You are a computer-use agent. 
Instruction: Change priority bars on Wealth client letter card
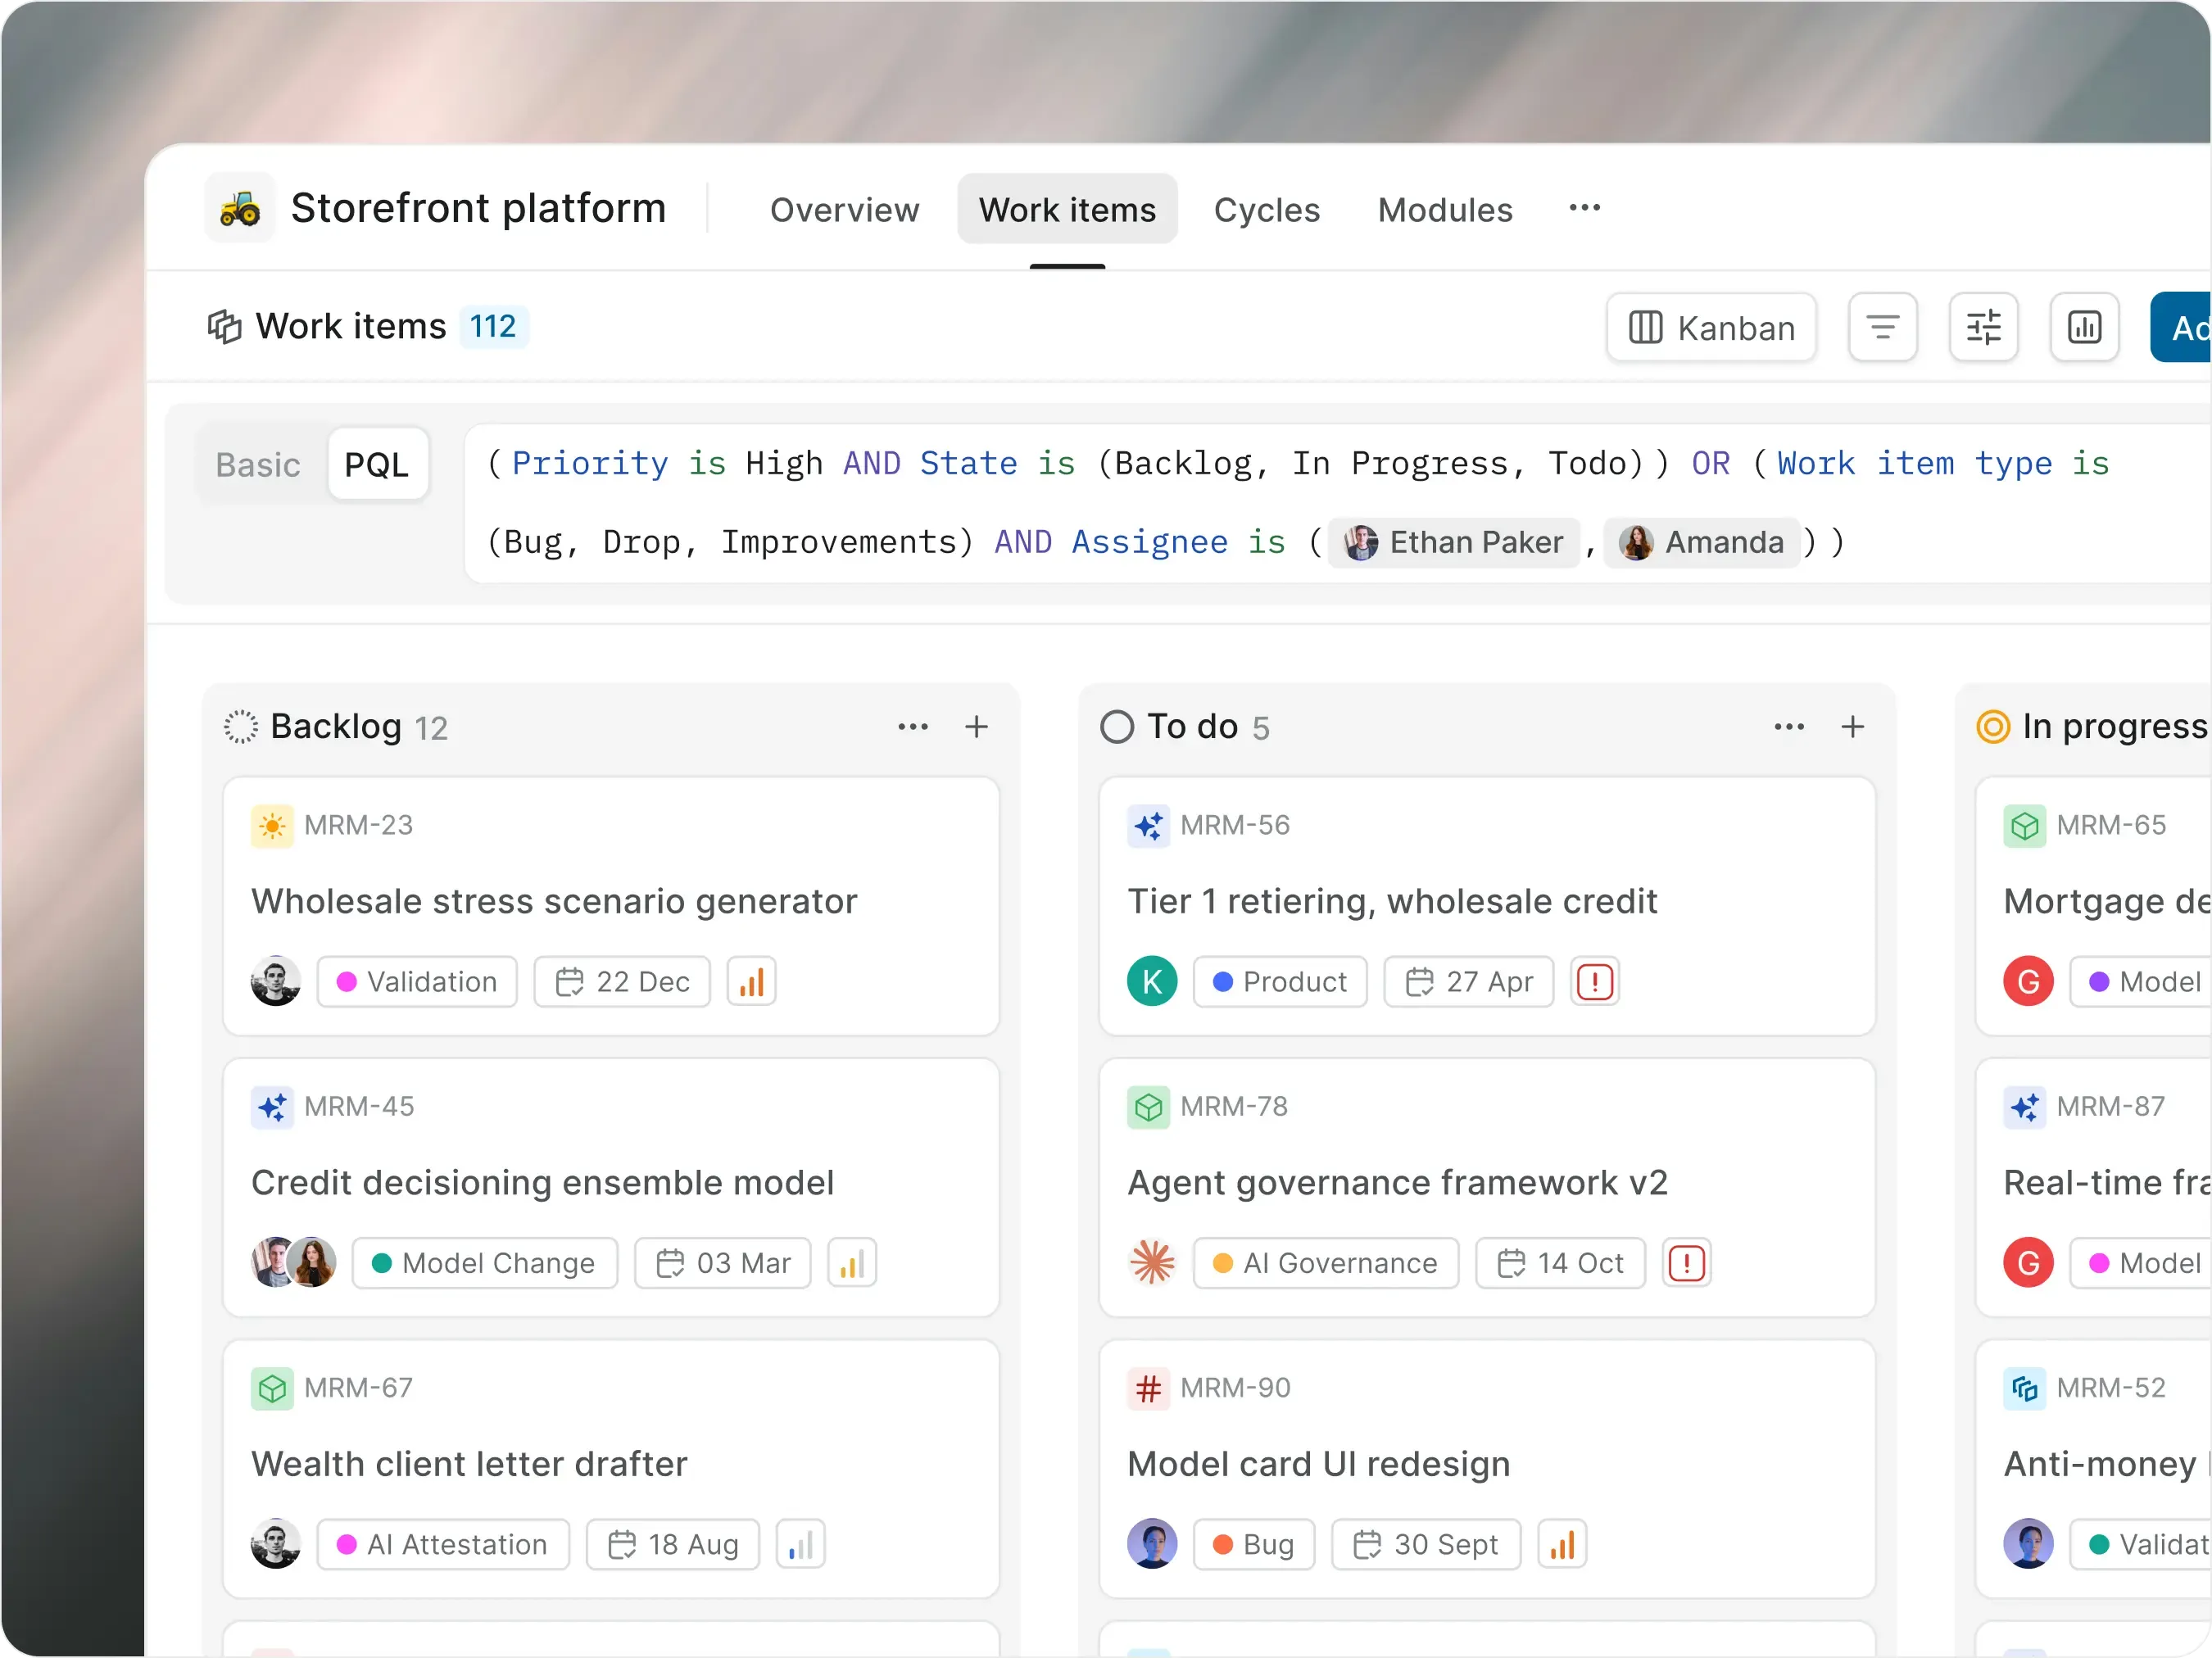click(800, 1545)
